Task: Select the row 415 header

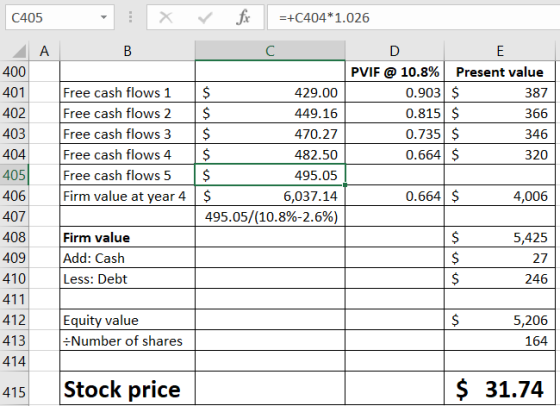Action: pyautogui.click(x=14, y=389)
